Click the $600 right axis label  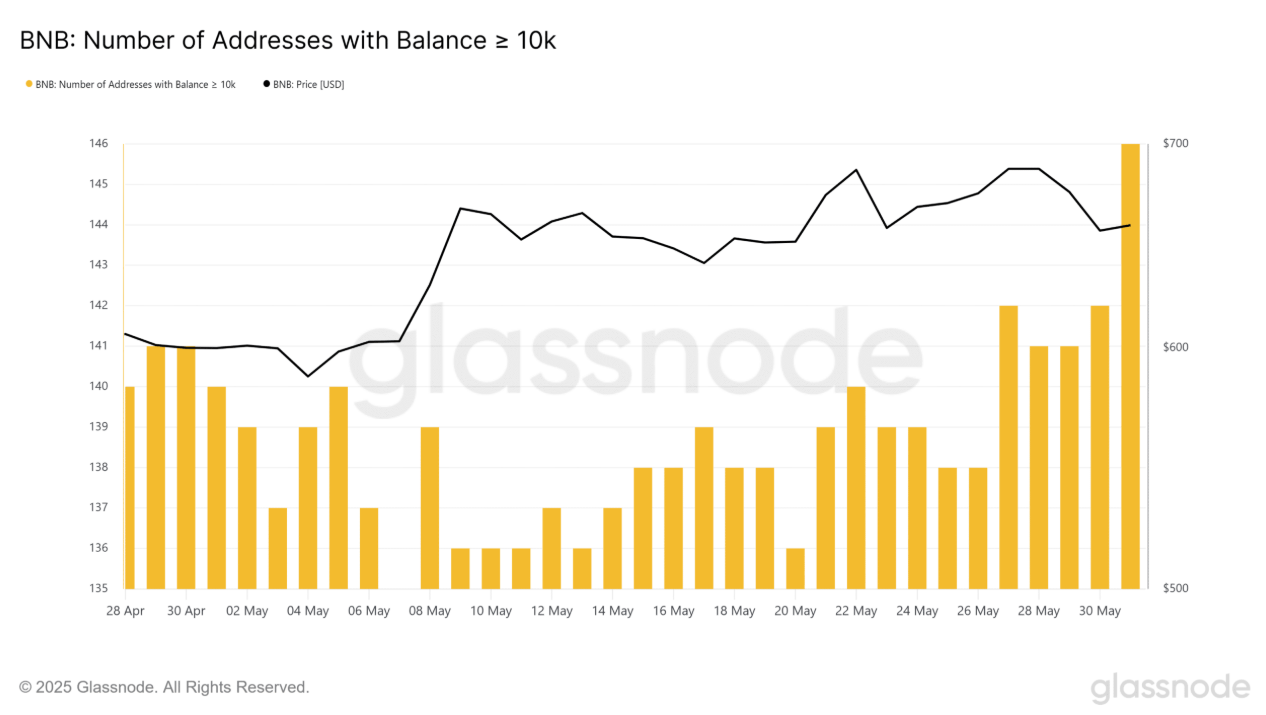(x=1176, y=347)
